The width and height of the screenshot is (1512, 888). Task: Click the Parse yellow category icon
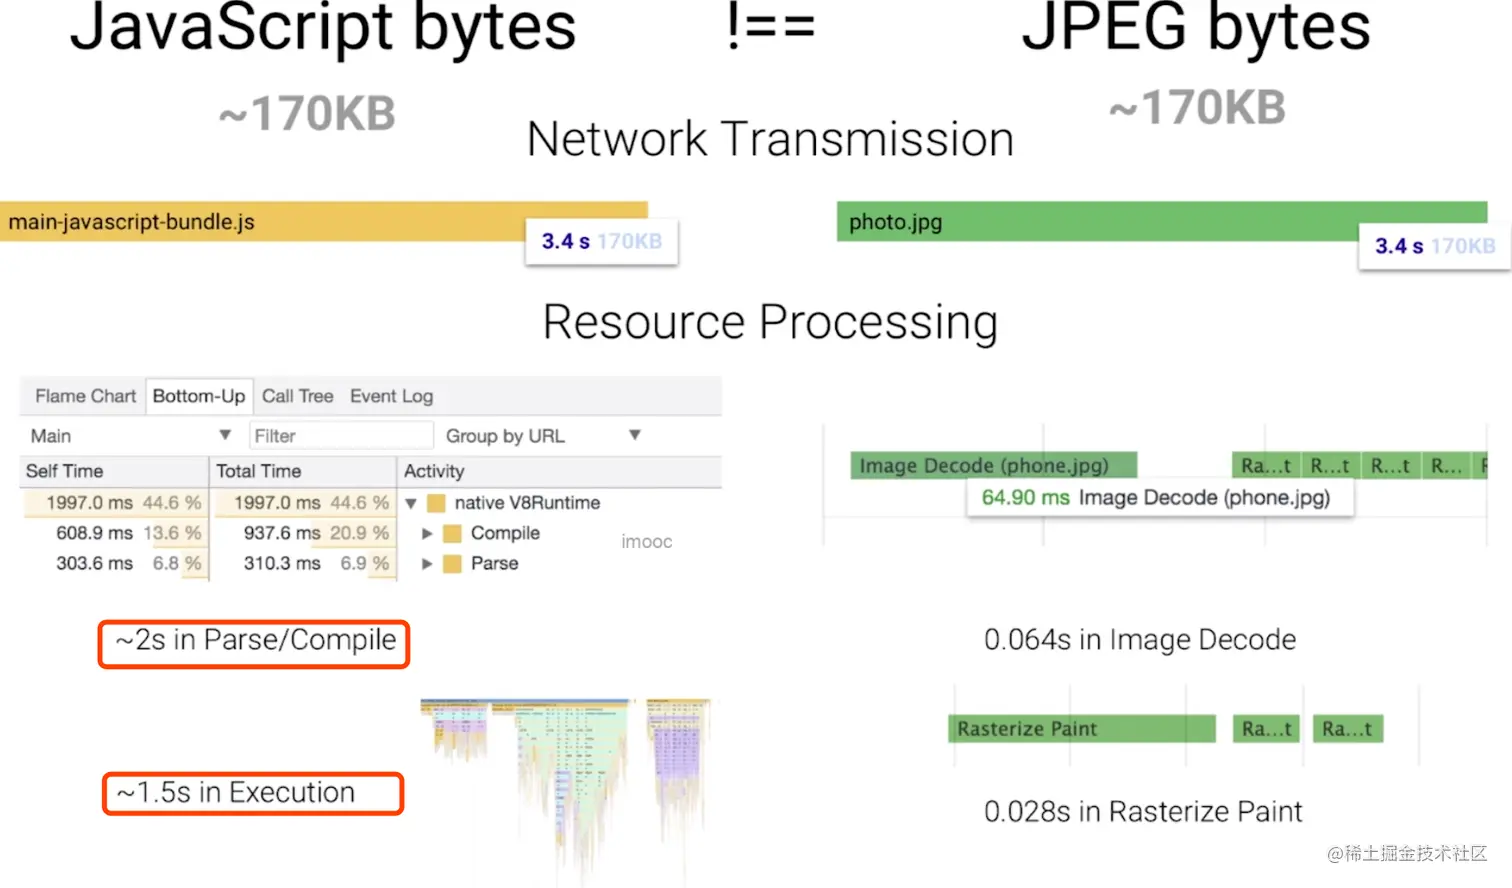(x=452, y=564)
